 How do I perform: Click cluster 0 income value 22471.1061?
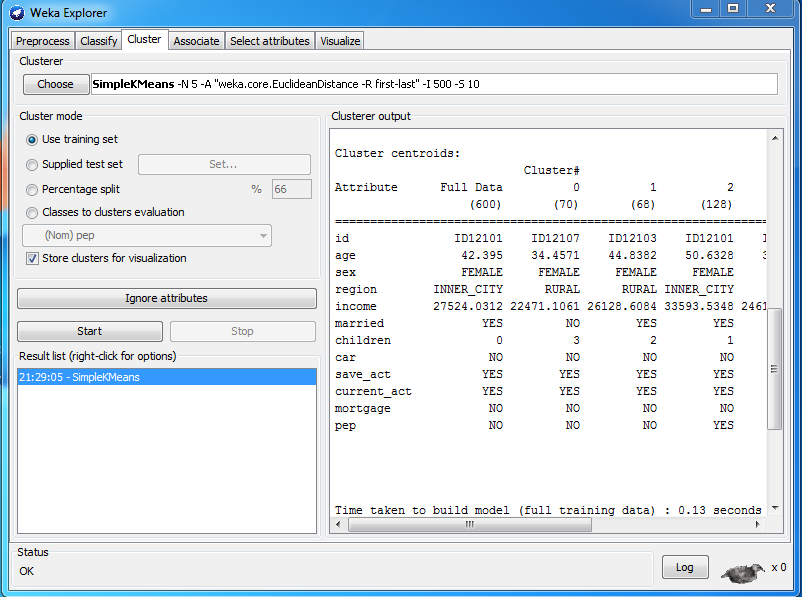coord(545,306)
